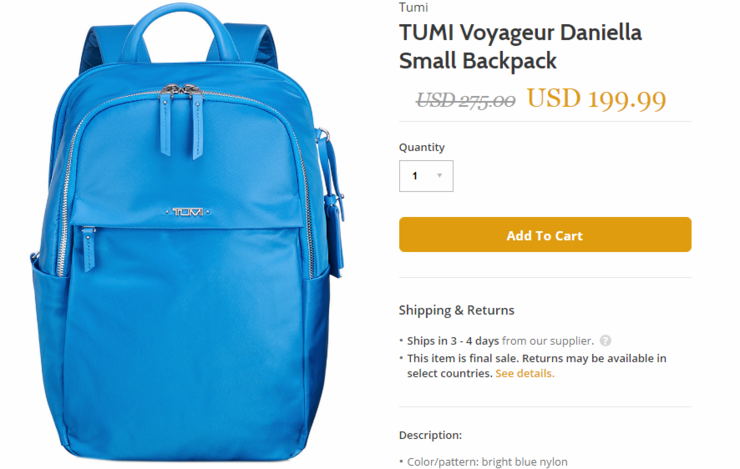Click the top double zipper pulls on backpack
The width and height of the screenshot is (740, 469).
182,120
